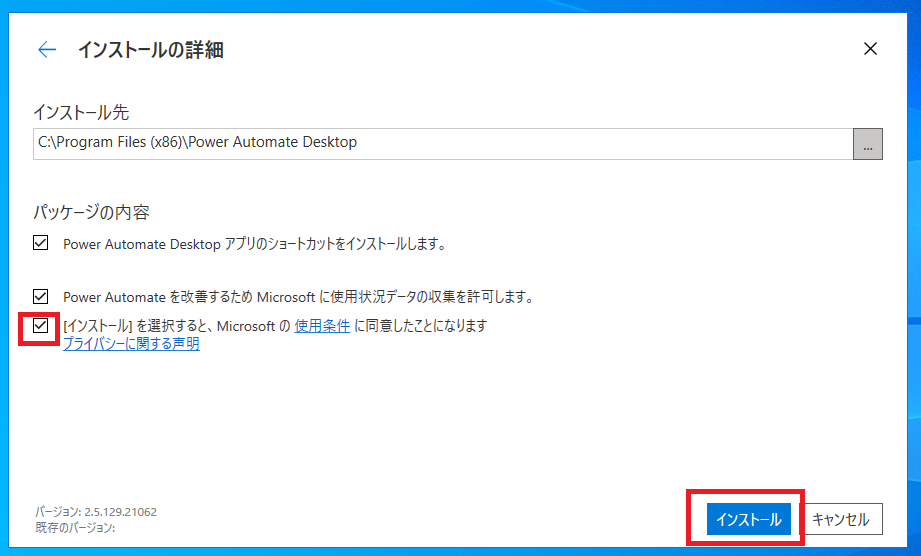The width and height of the screenshot is (921, 556).
Task: Uncheck the desktop shortcut install checkbox
Action: point(41,243)
